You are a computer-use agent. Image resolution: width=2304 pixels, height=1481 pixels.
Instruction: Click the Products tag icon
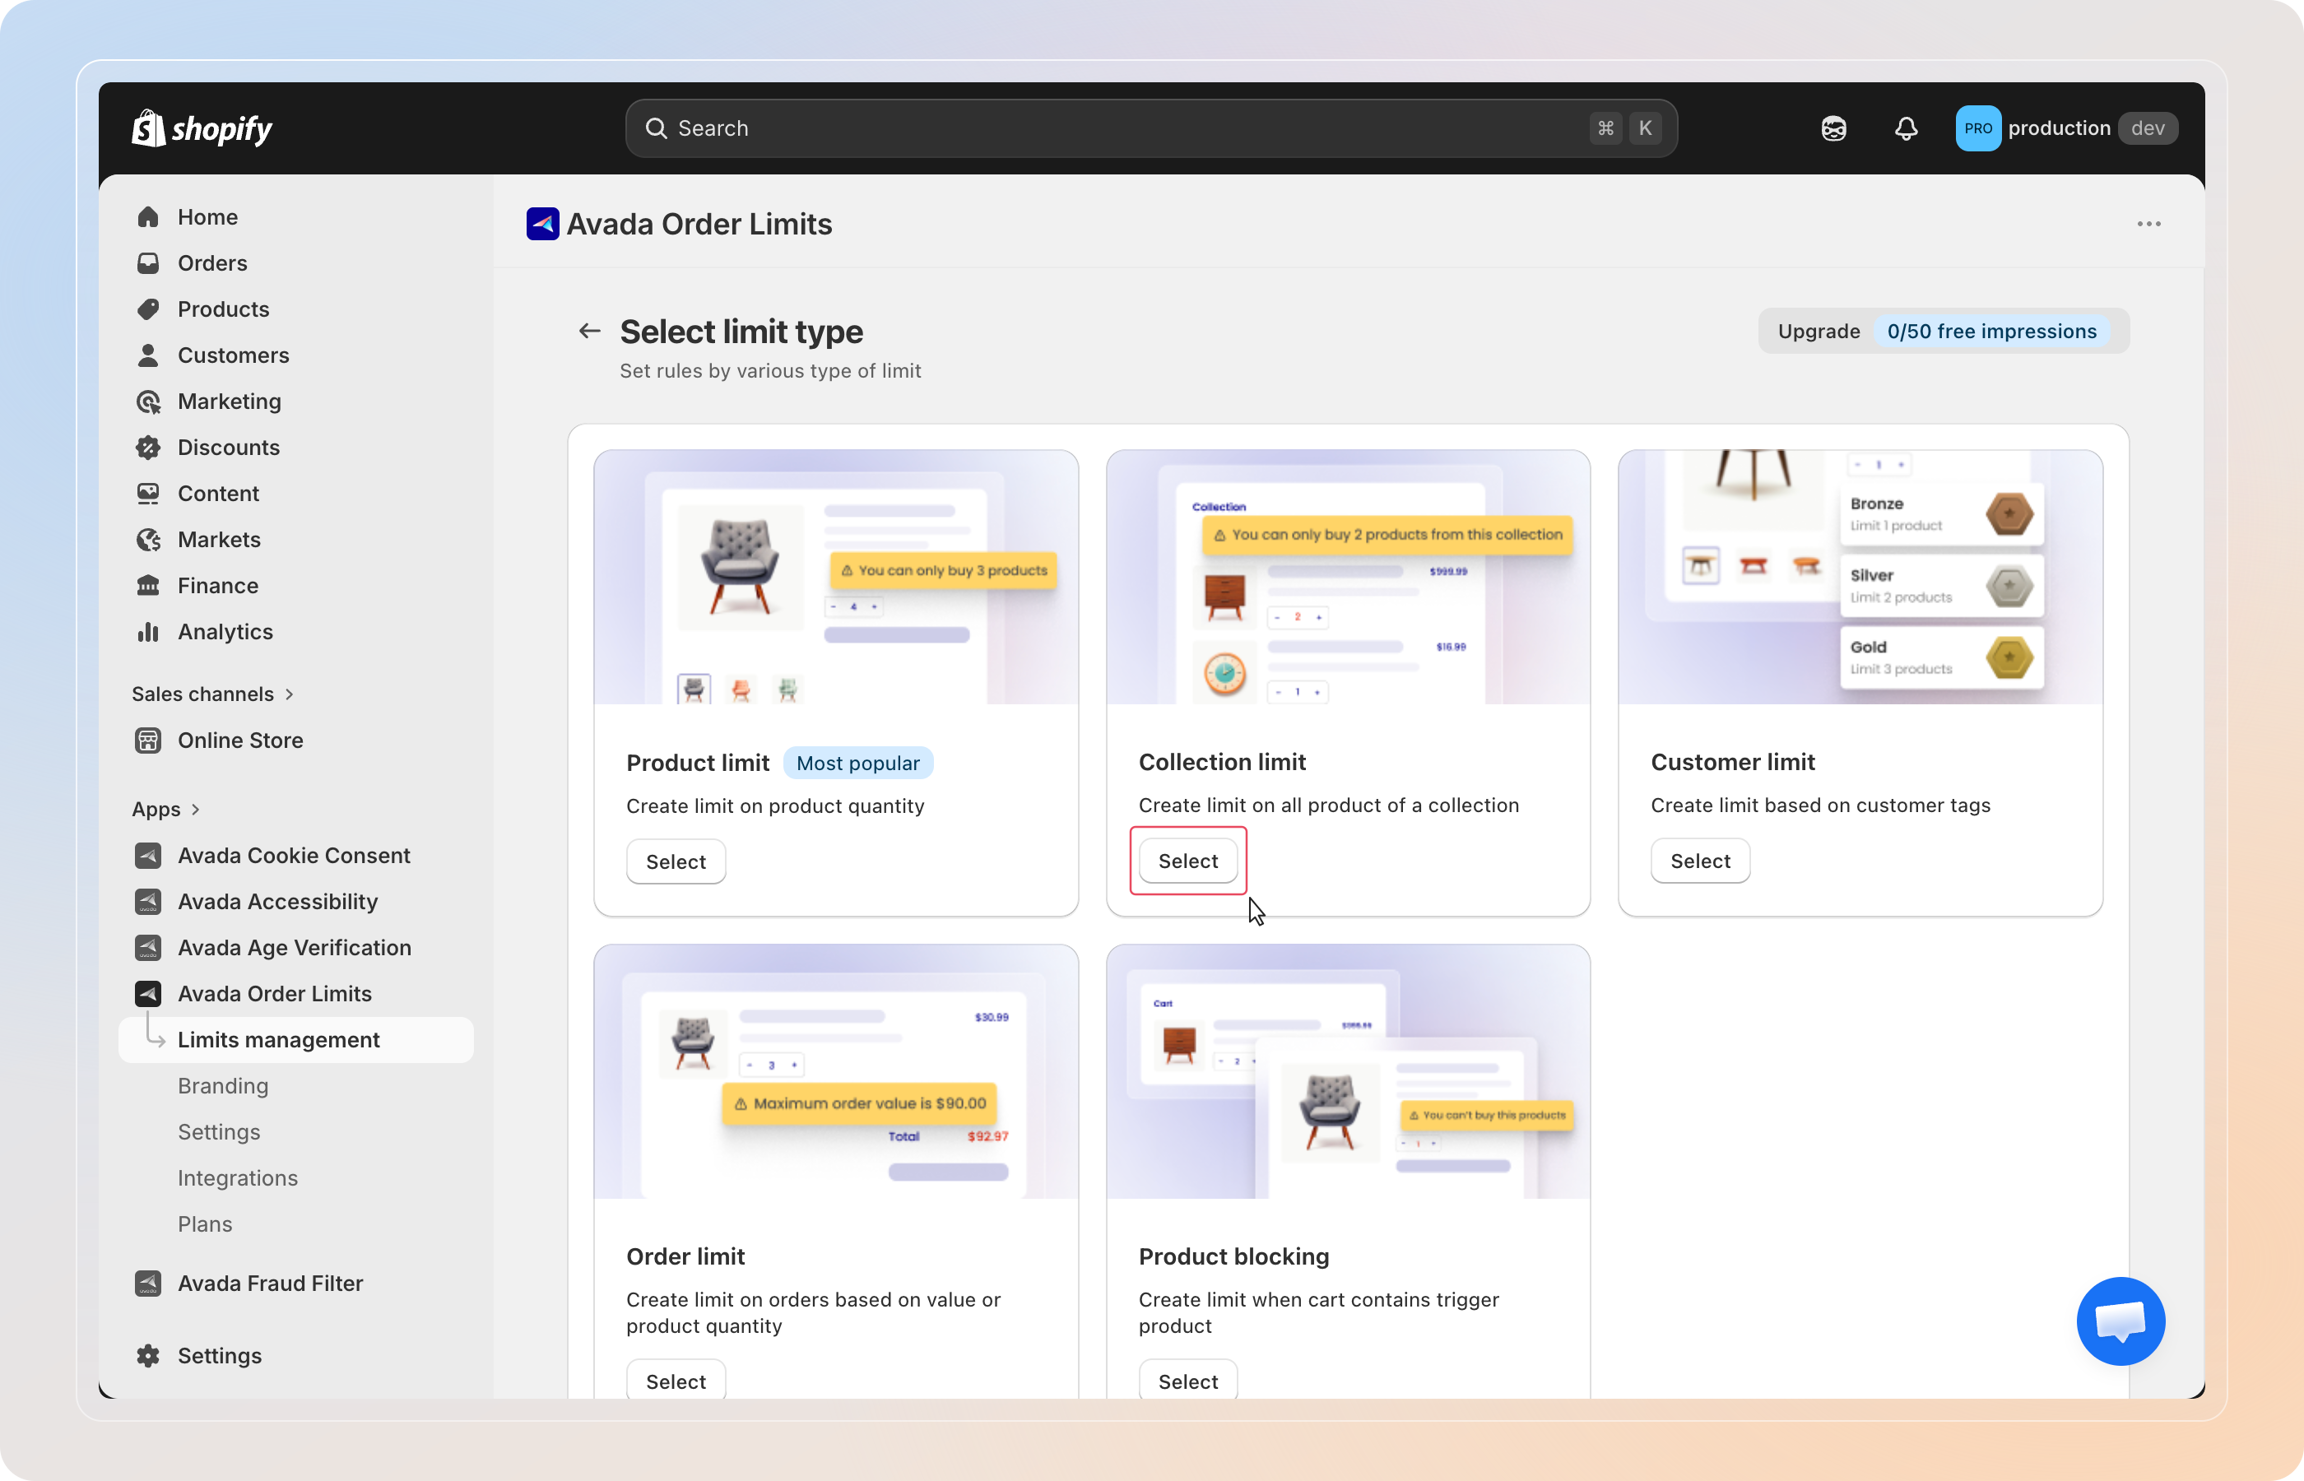[x=148, y=309]
